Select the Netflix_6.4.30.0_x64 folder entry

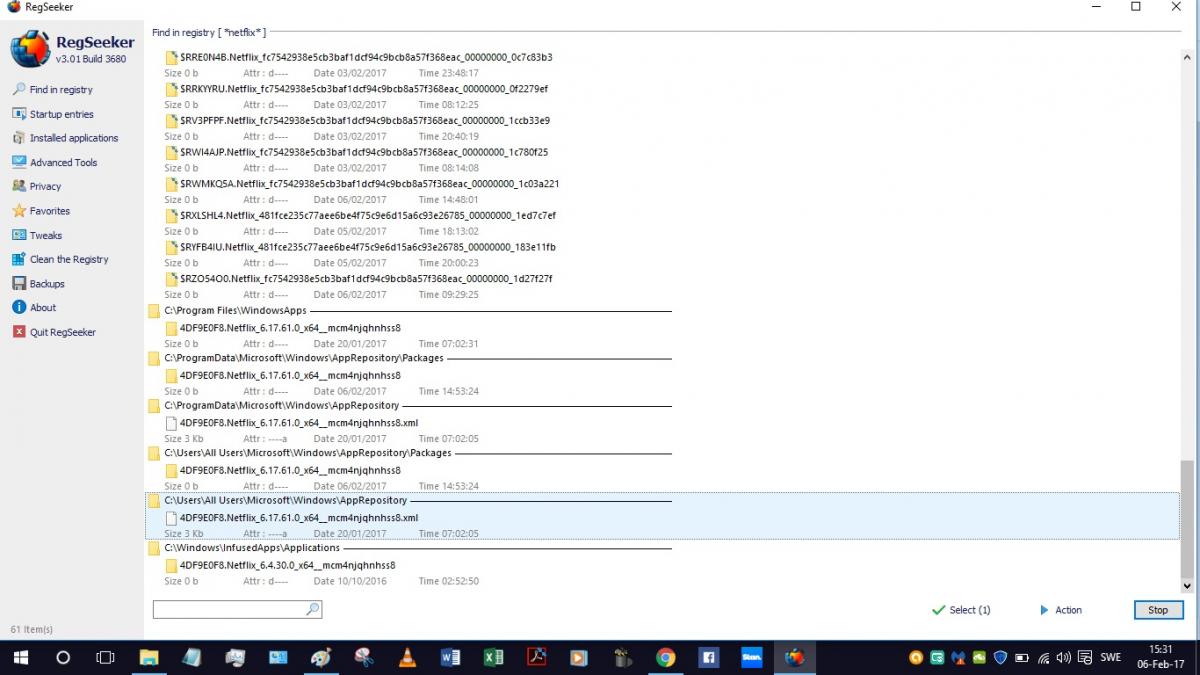click(287, 565)
